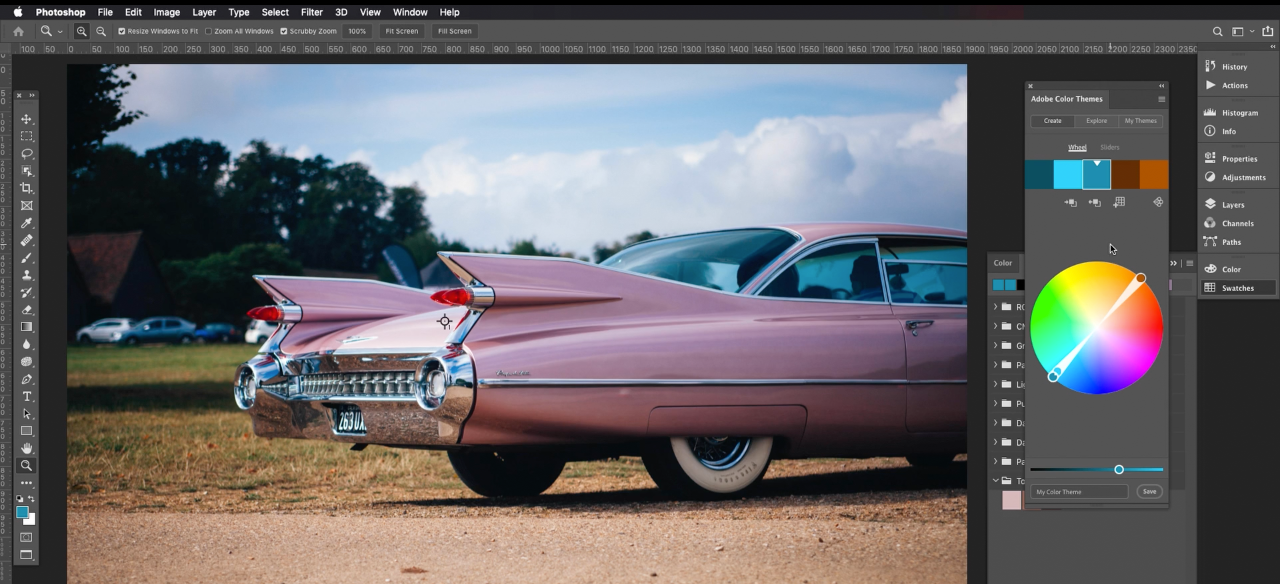Image resolution: width=1280 pixels, height=584 pixels.
Task: Click the Share icon at top right
Action: pyautogui.click(x=1268, y=31)
